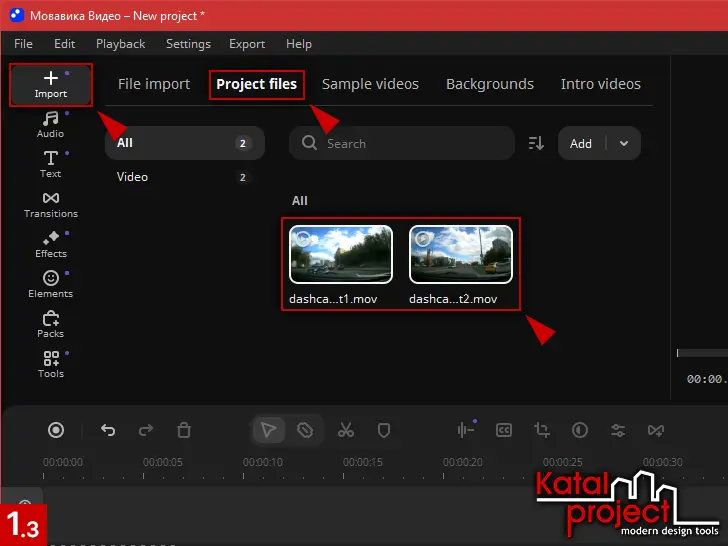The image size is (728, 546).
Task: Open the Transitions panel
Action: [50, 204]
